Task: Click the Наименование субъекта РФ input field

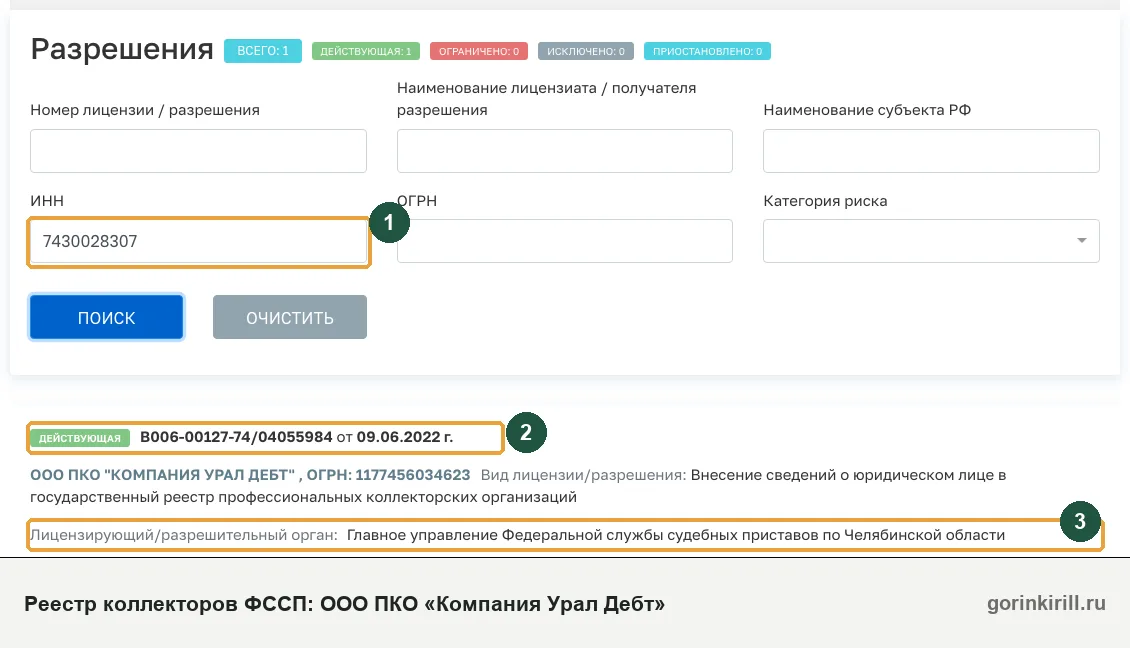Action: 931,151
